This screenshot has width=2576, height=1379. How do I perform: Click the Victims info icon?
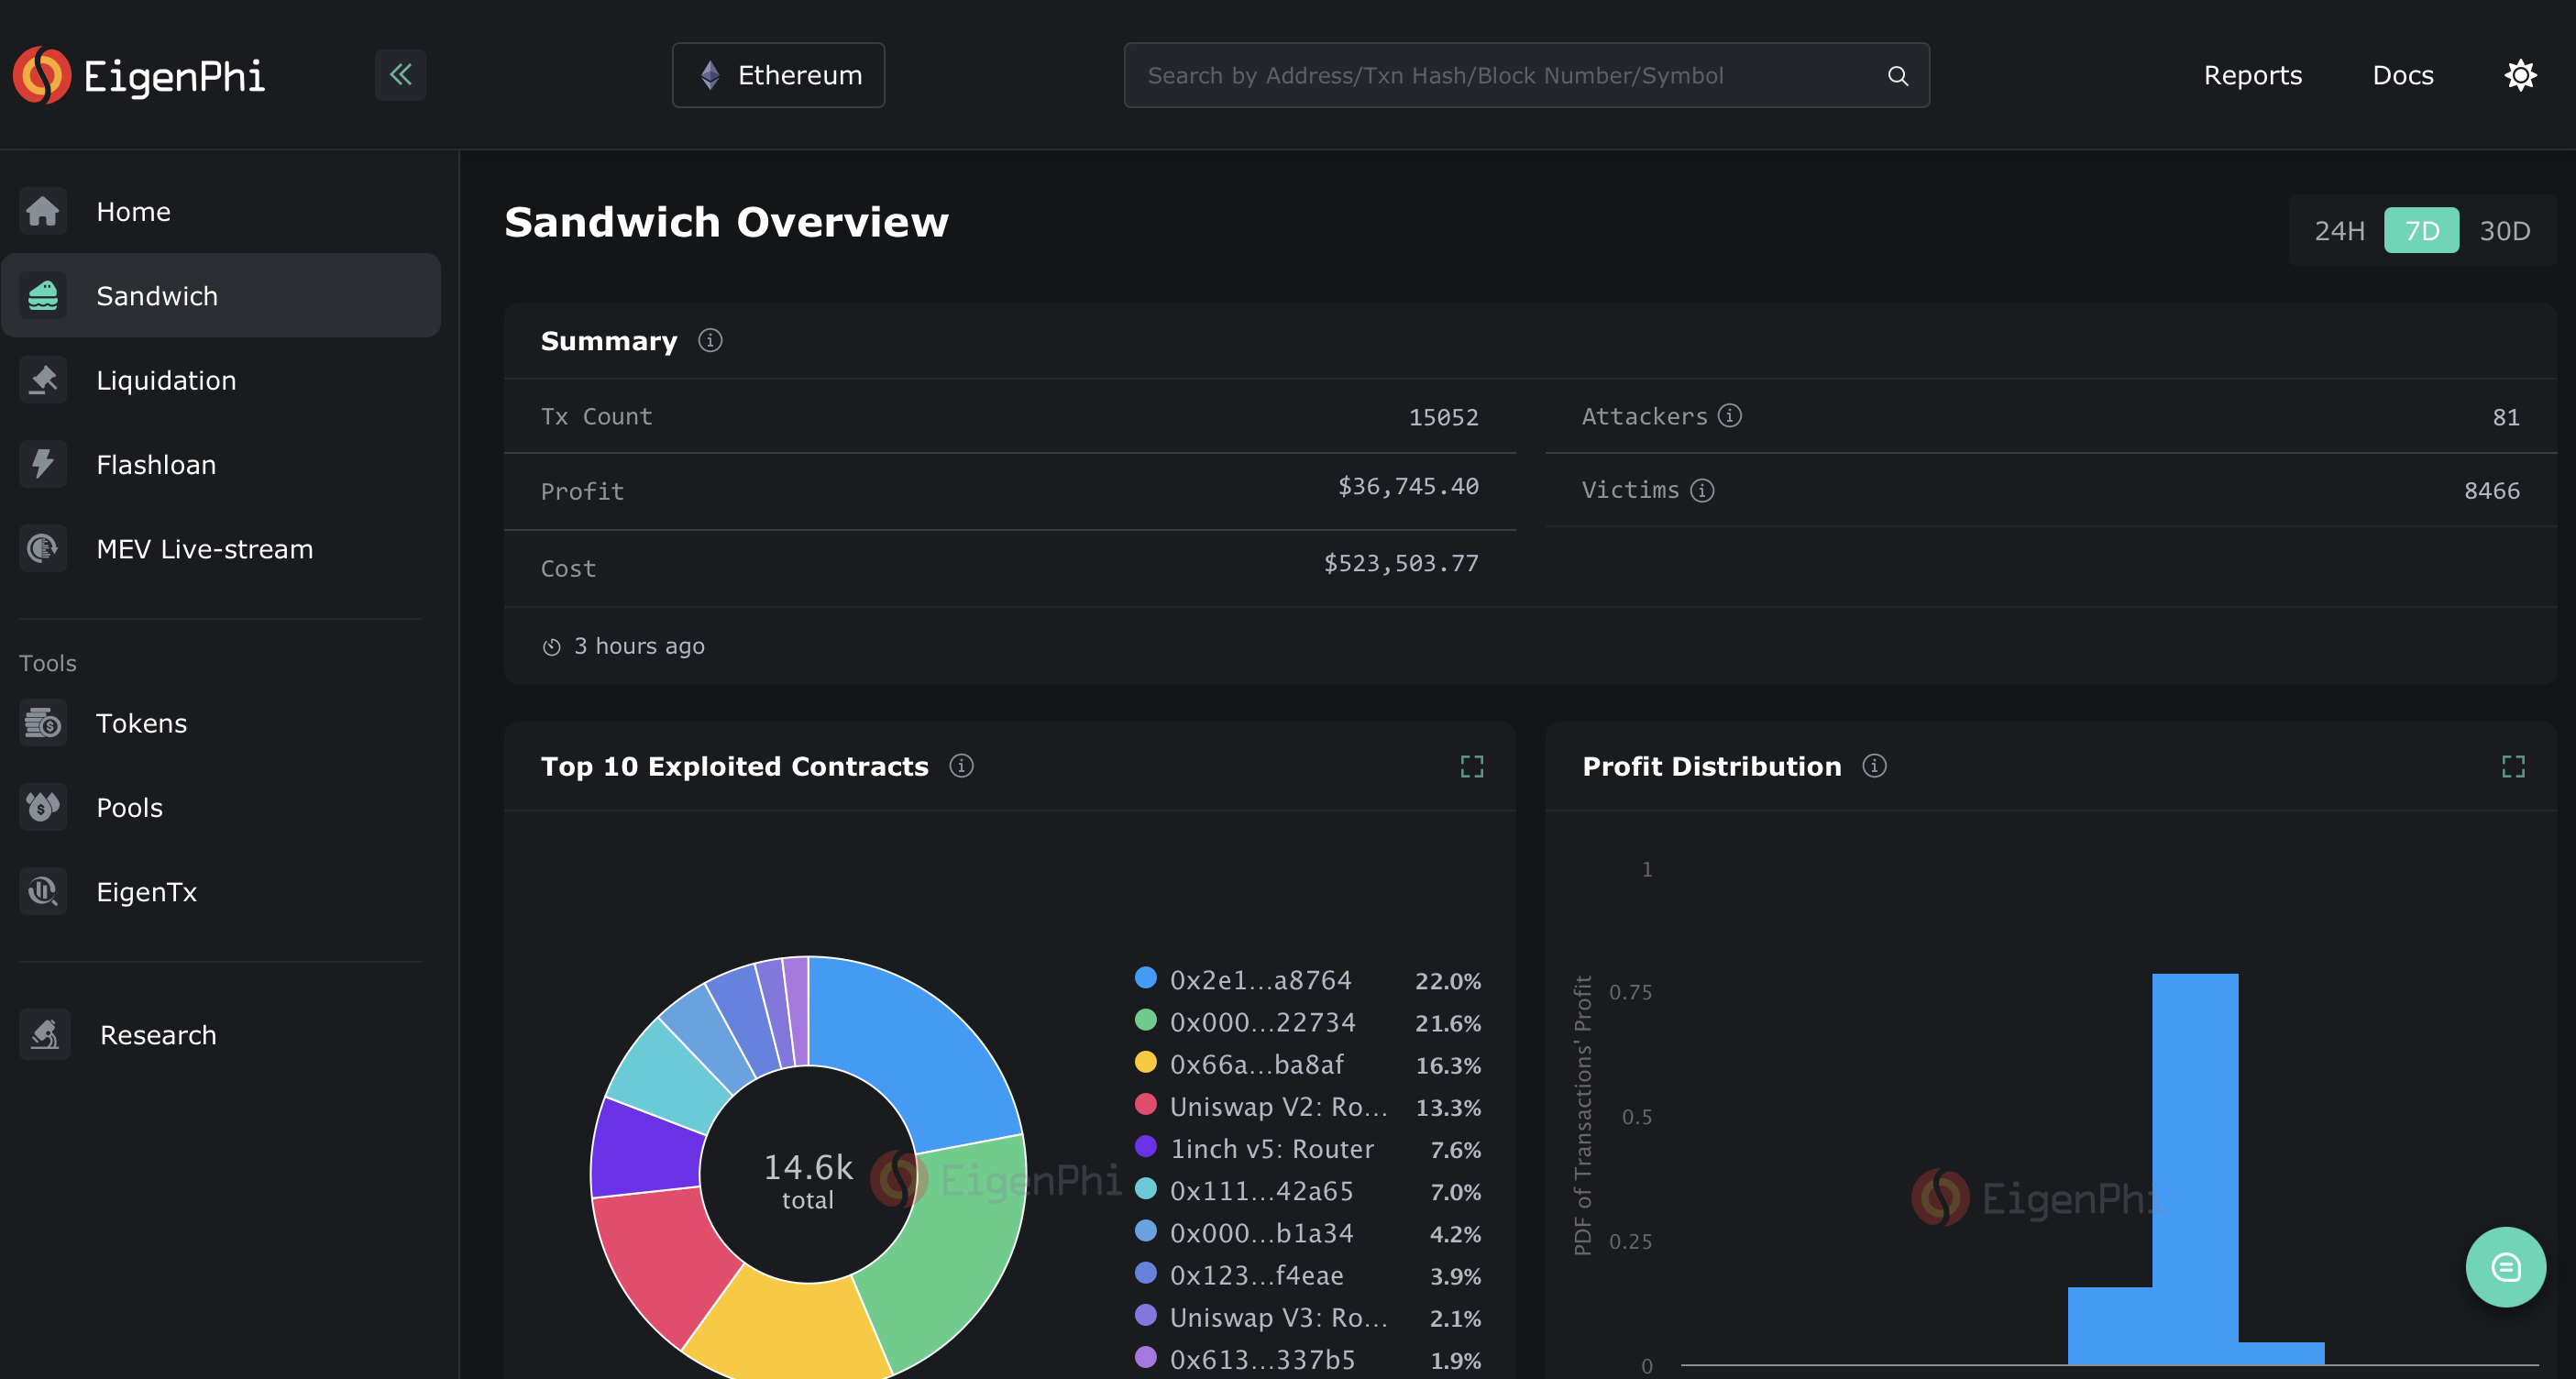click(x=1702, y=490)
